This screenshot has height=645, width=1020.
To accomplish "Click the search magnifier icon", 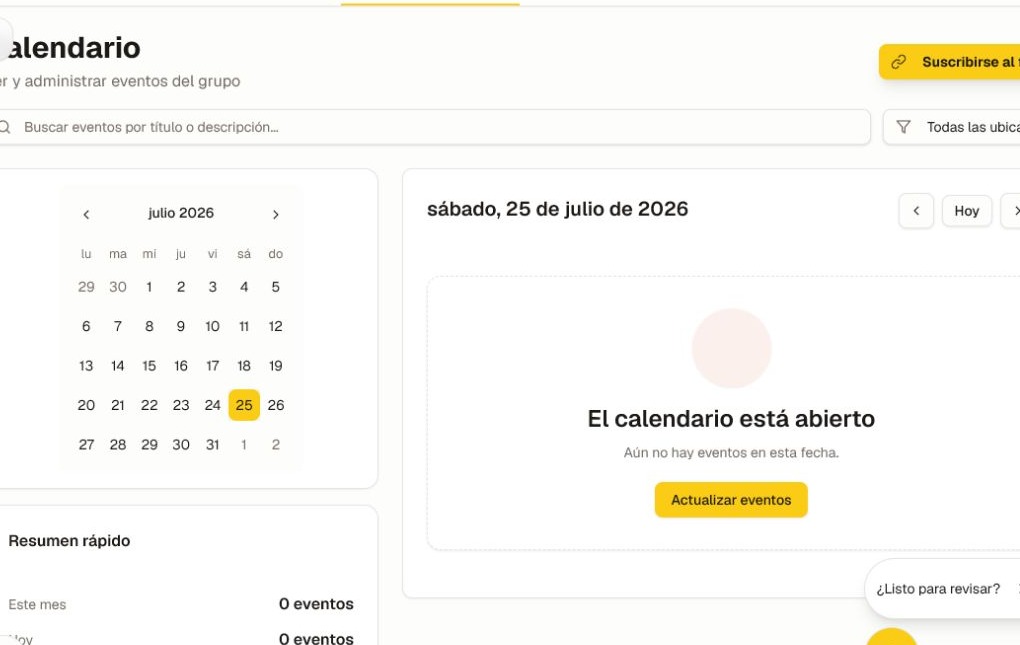I will coord(5,127).
